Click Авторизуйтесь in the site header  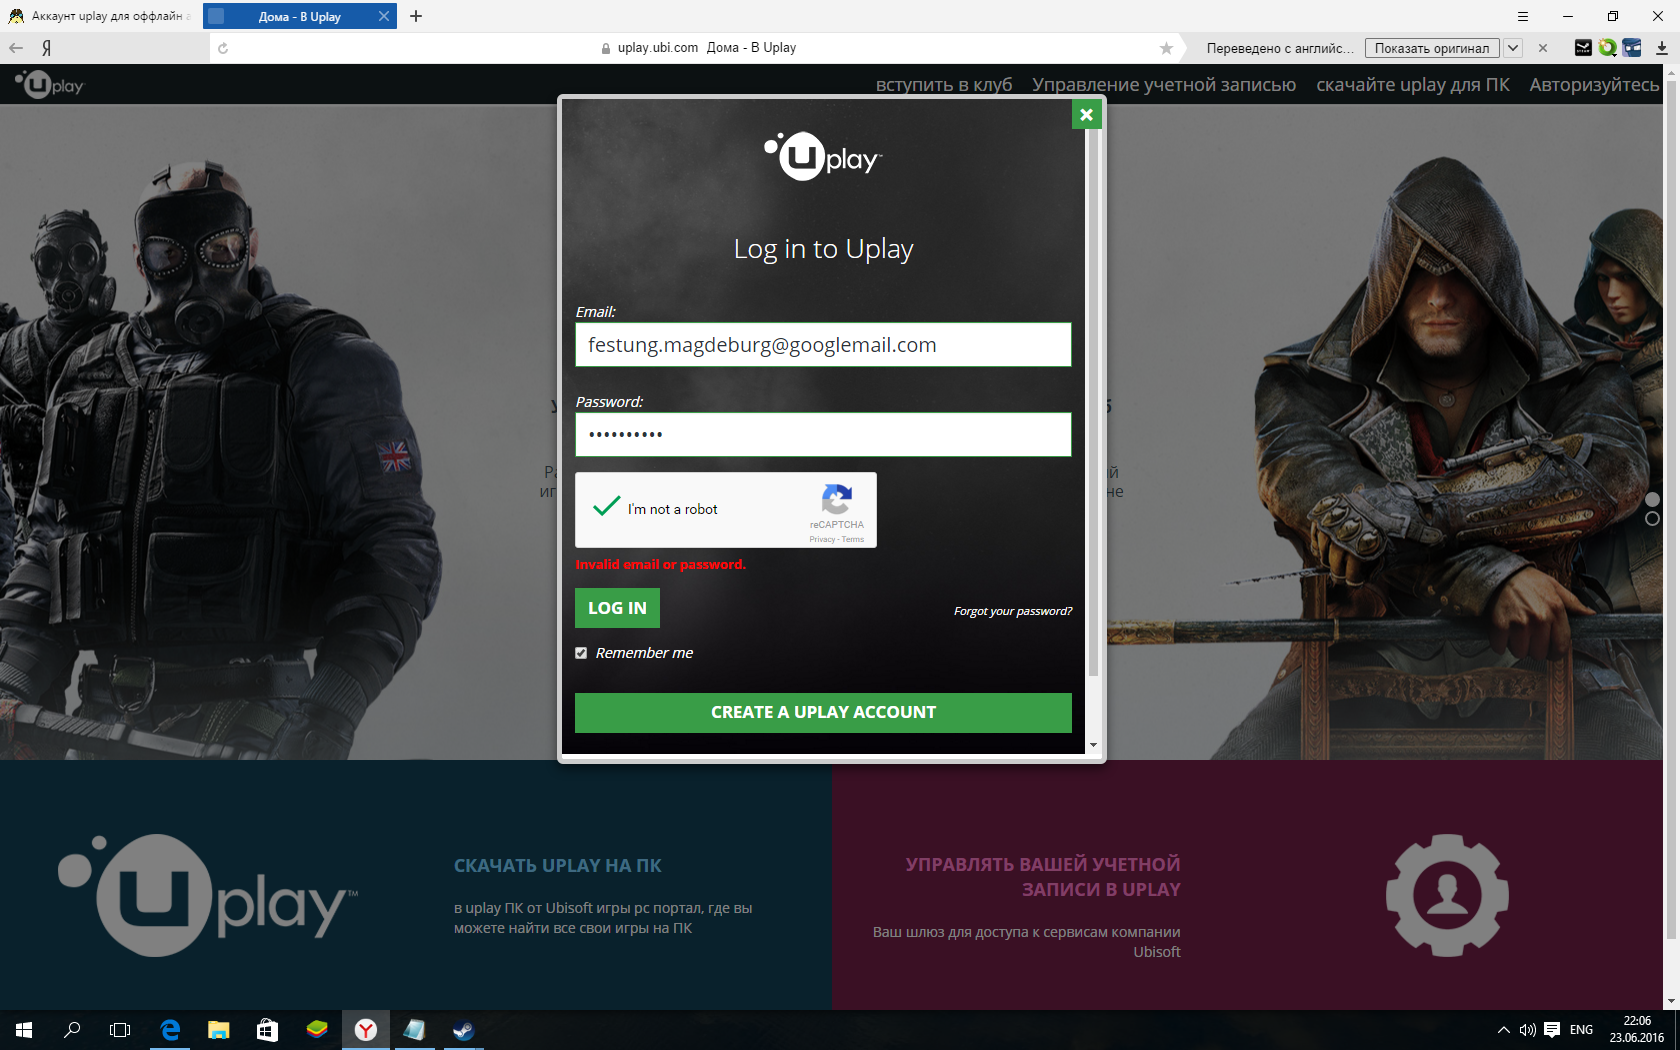click(x=1594, y=85)
